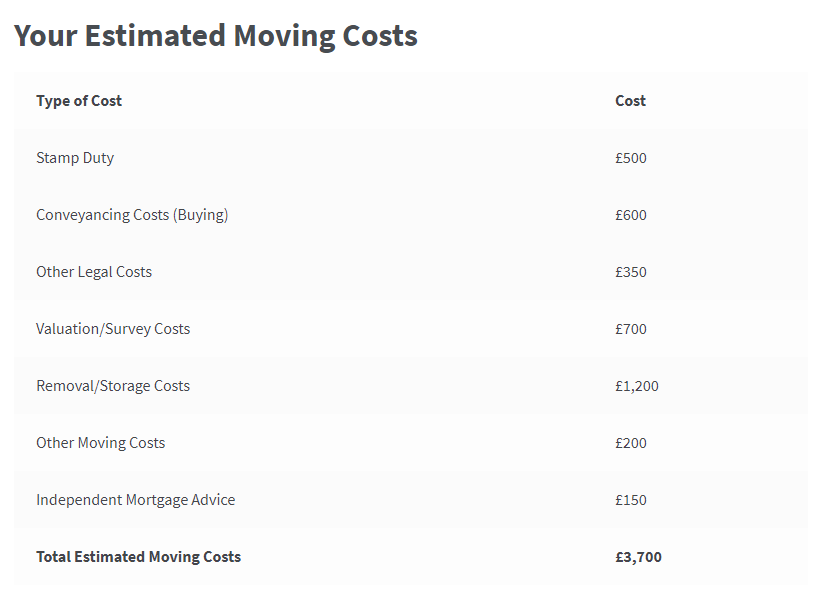Select the Other Moving Costs label
825x605 pixels.
click(100, 443)
